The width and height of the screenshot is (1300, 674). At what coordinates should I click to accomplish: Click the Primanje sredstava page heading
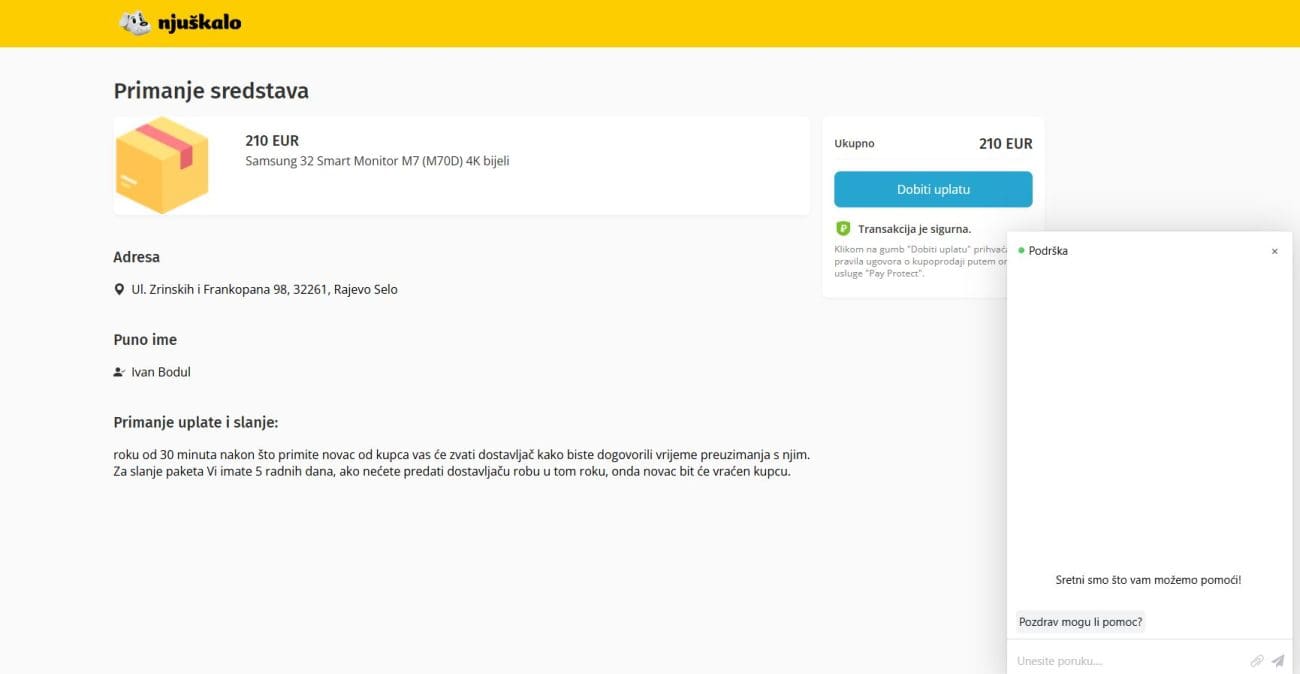[x=211, y=91]
